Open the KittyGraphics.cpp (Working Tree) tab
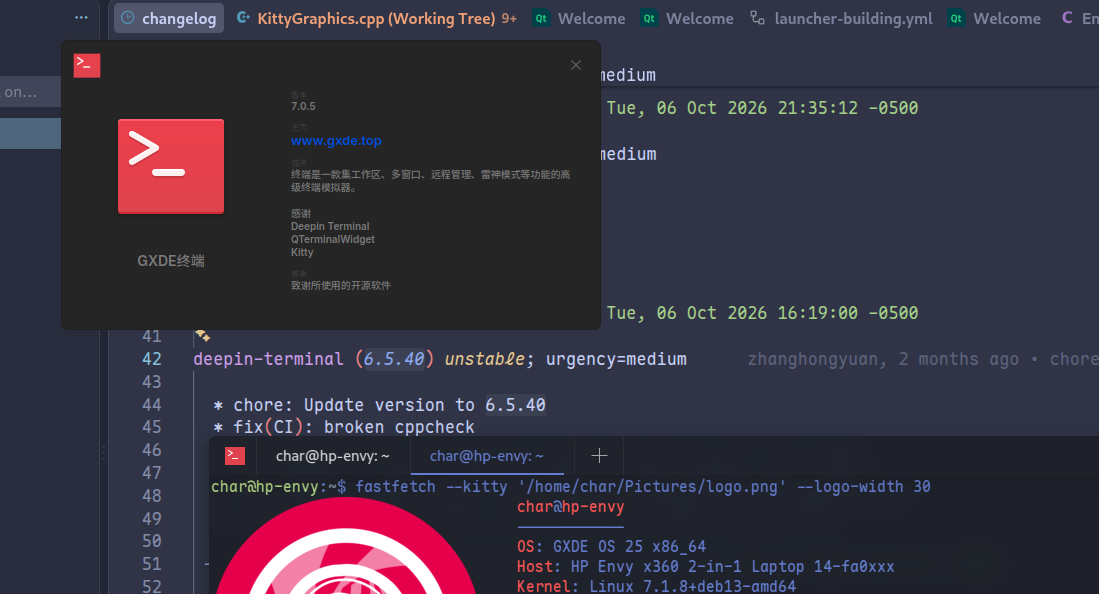This screenshot has height=594, width=1099. [377, 18]
